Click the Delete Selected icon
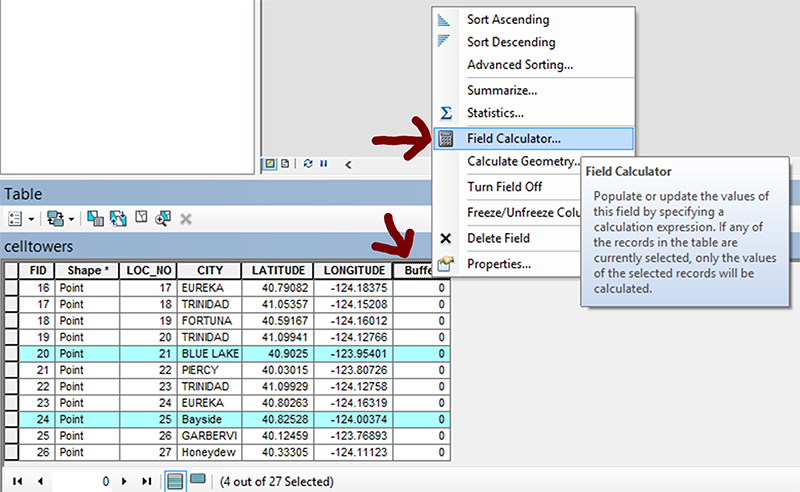800x492 pixels. click(185, 217)
